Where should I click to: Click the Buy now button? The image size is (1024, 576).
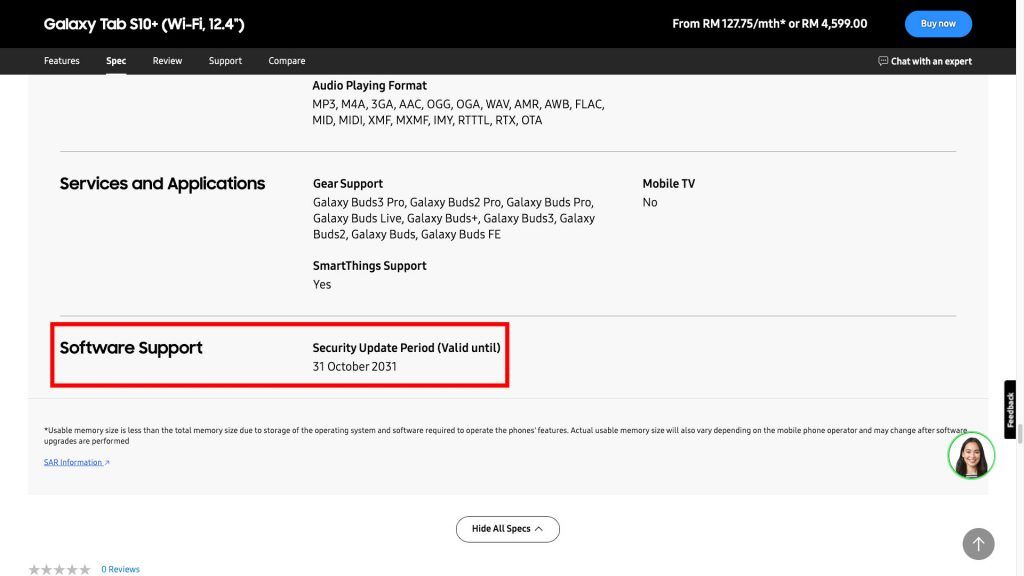tap(938, 24)
